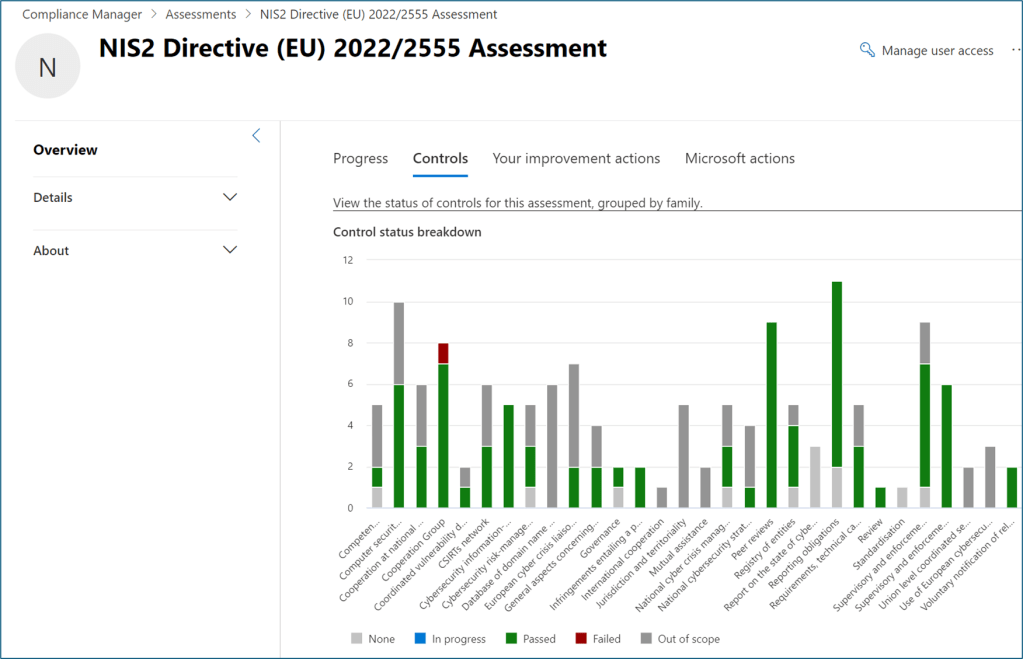Image resolution: width=1023 pixels, height=659 pixels.
Task: Open the Your improvement actions tab
Action: (x=576, y=158)
